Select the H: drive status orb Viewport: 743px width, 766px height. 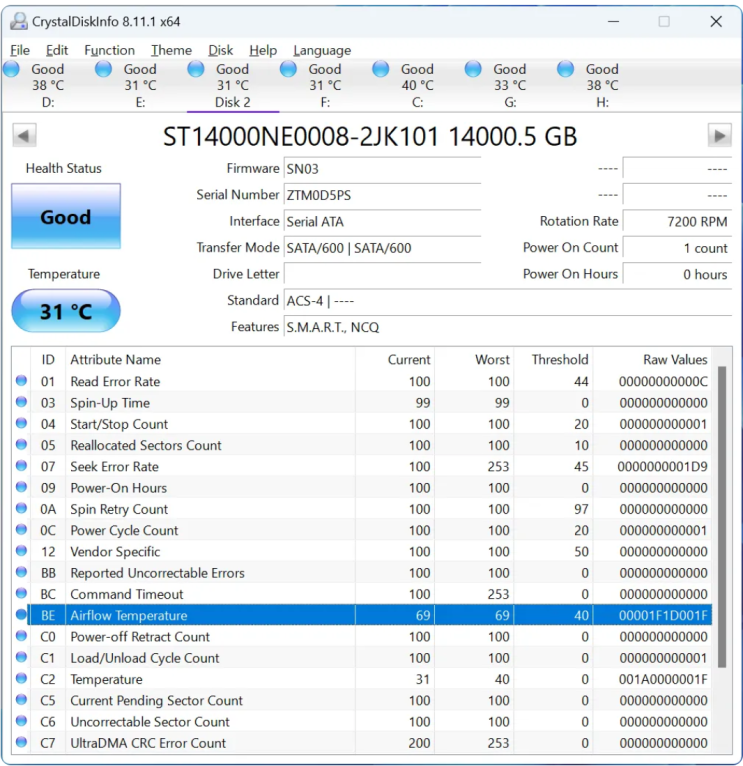click(x=566, y=69)
